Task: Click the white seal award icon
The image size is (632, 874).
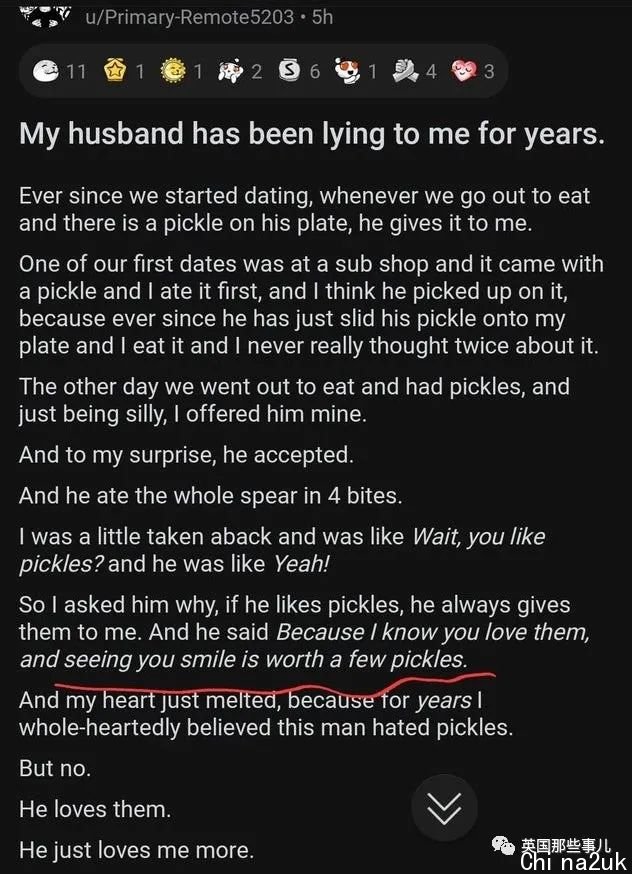Action: [x=46, y=71]
